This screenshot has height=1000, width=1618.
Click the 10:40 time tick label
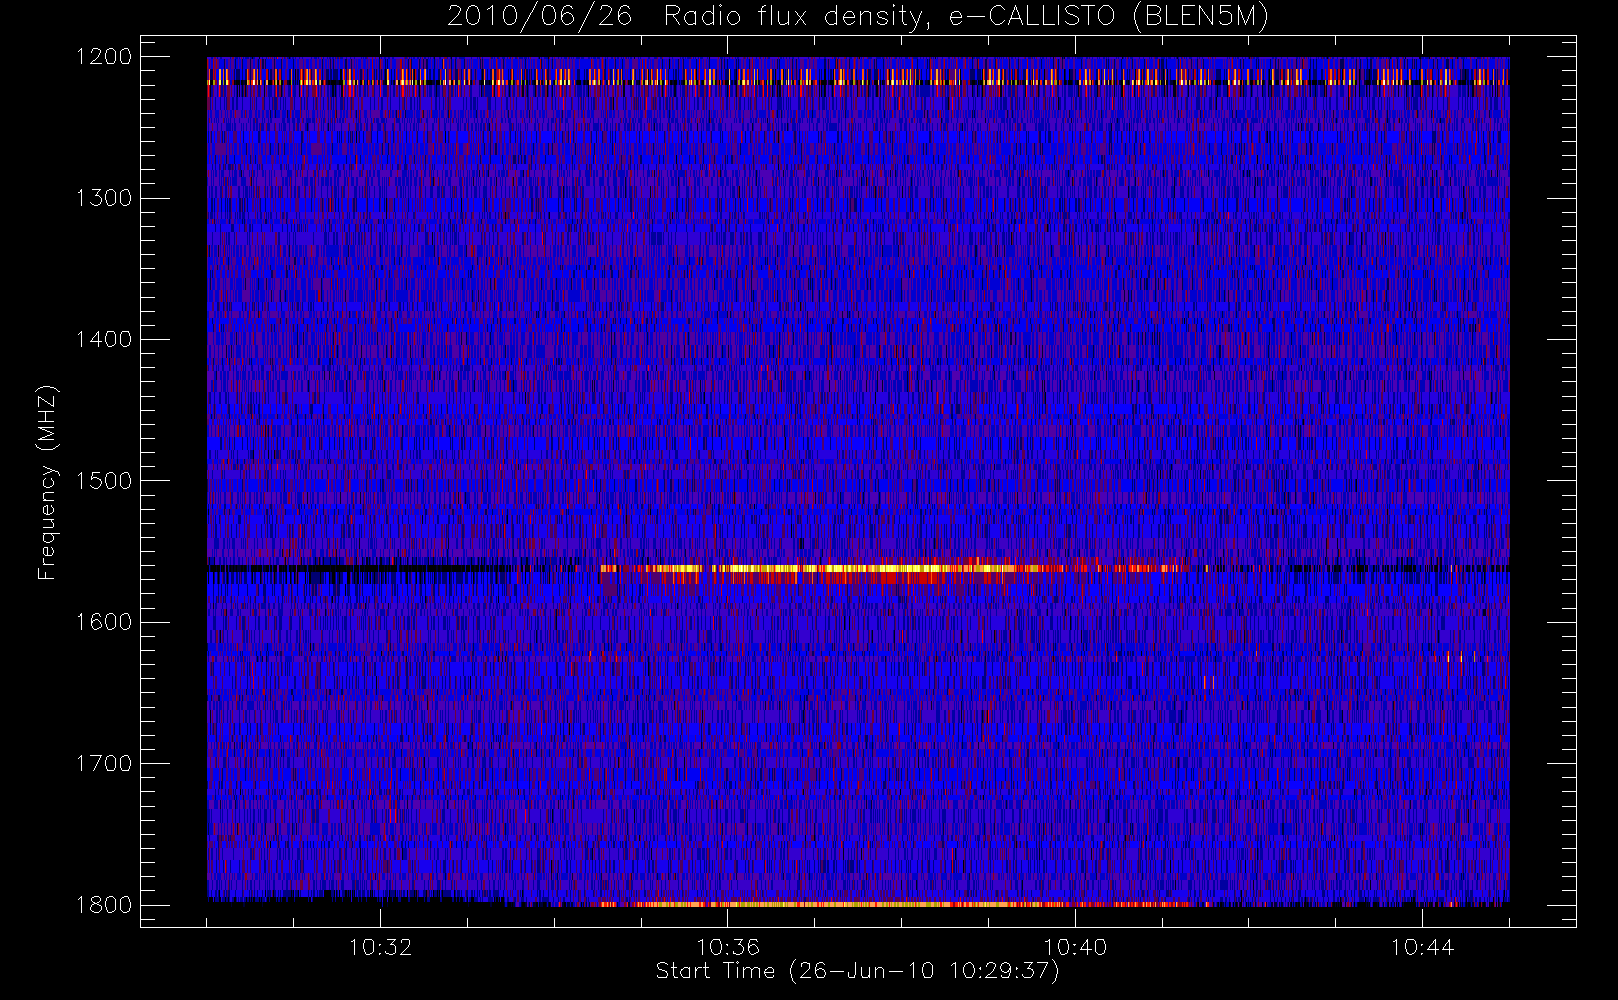(1075, 947)
